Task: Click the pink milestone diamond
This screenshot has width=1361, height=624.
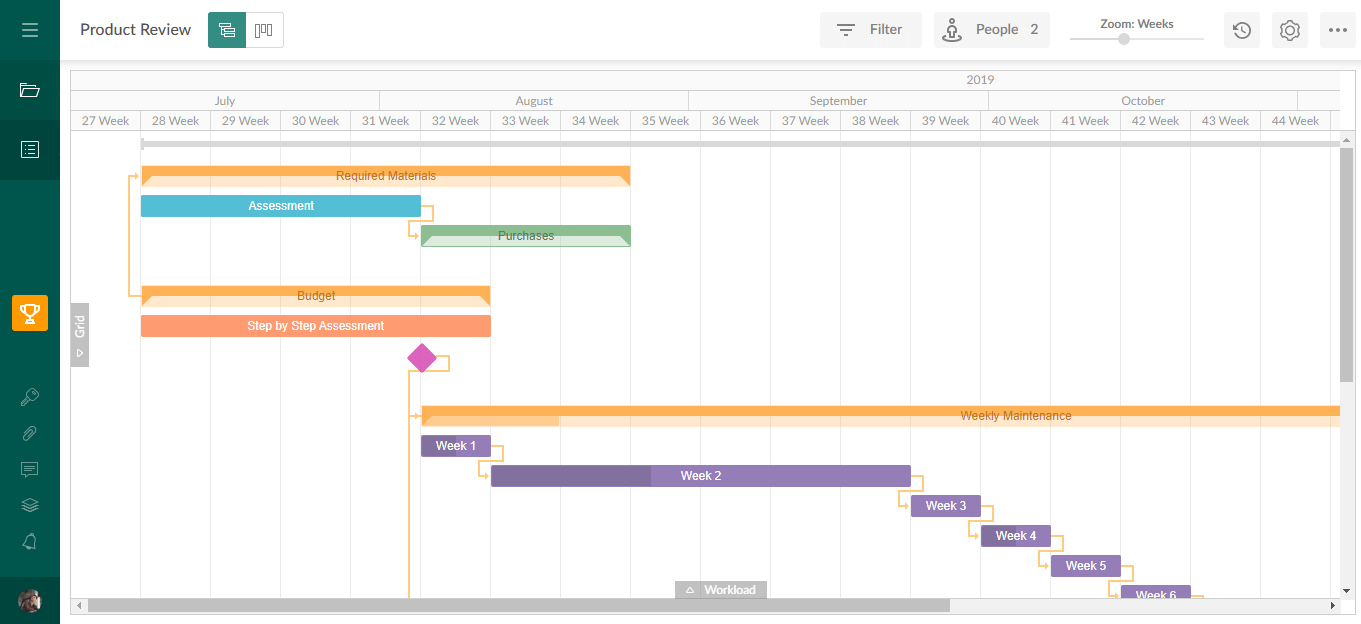Action: [x=422, y=357]
